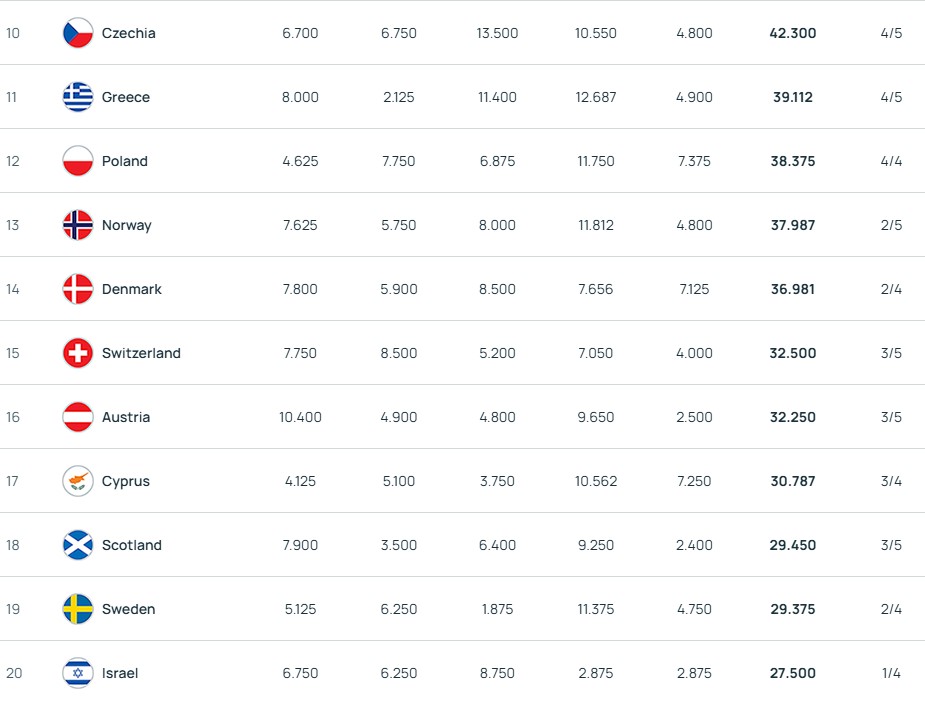Select the Switzerland country name
The width and height of the screenshot is (925, 704).
click(x=141, y=353)
